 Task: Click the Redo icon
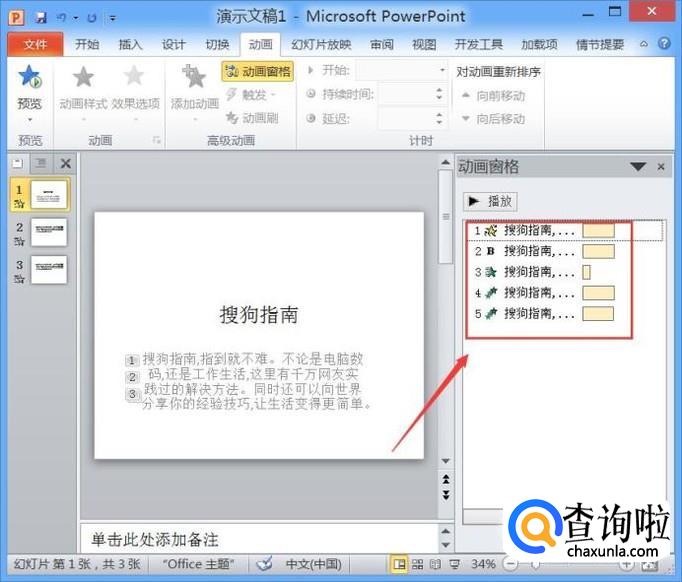(x=91, y=18)
